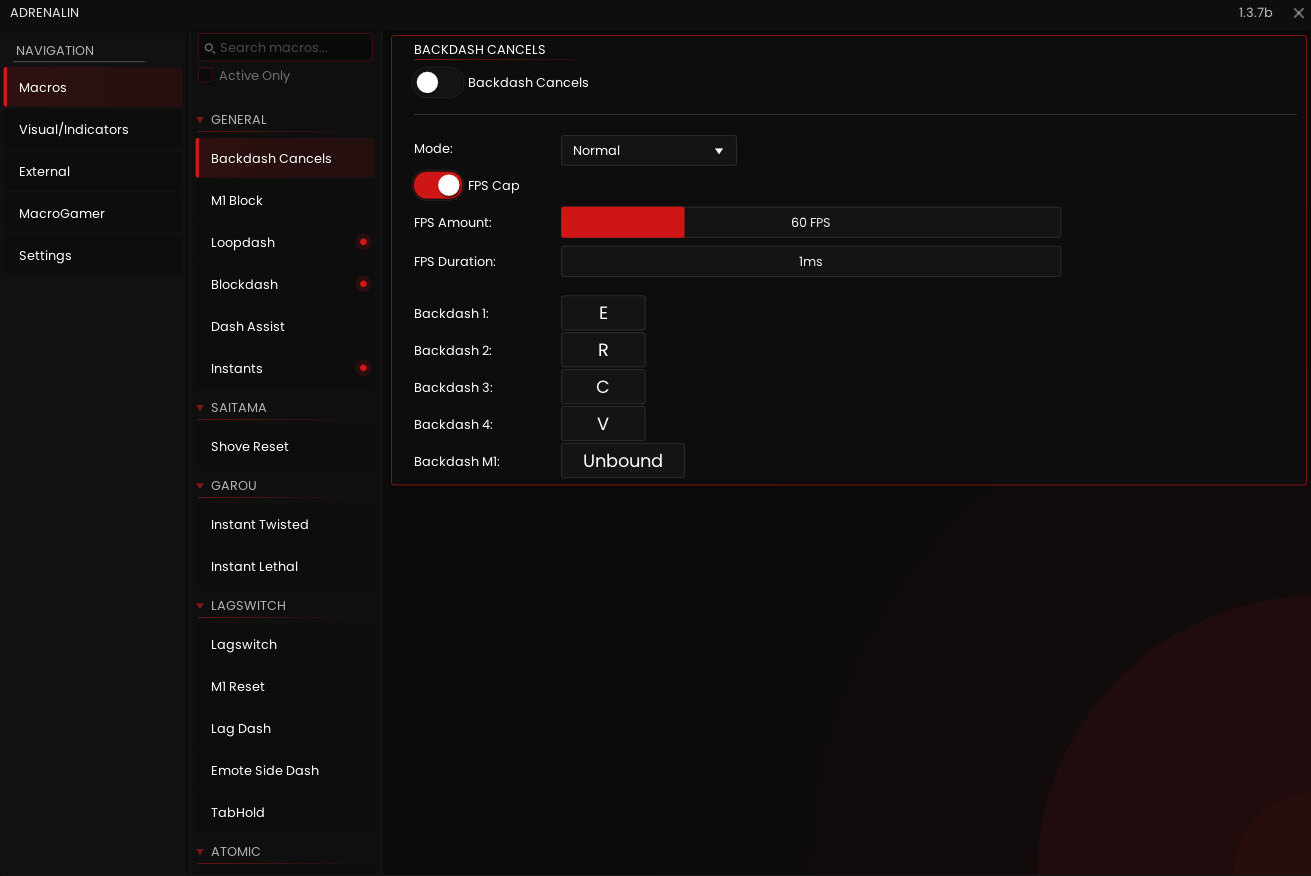
Task: Enable the Backdash Cancels toggle
Action: pos(438,81)
